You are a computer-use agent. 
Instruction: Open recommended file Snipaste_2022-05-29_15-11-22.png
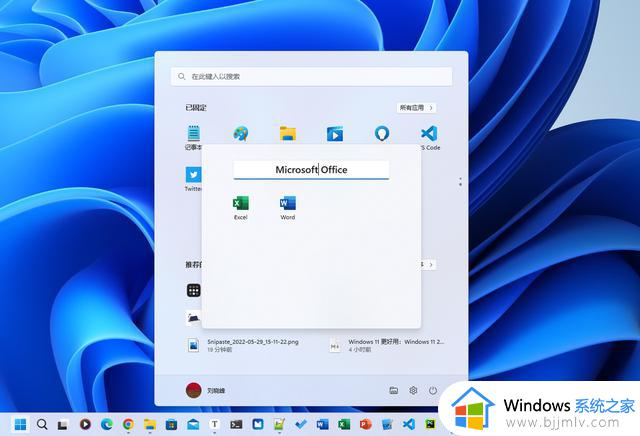(x=243, y=345)
